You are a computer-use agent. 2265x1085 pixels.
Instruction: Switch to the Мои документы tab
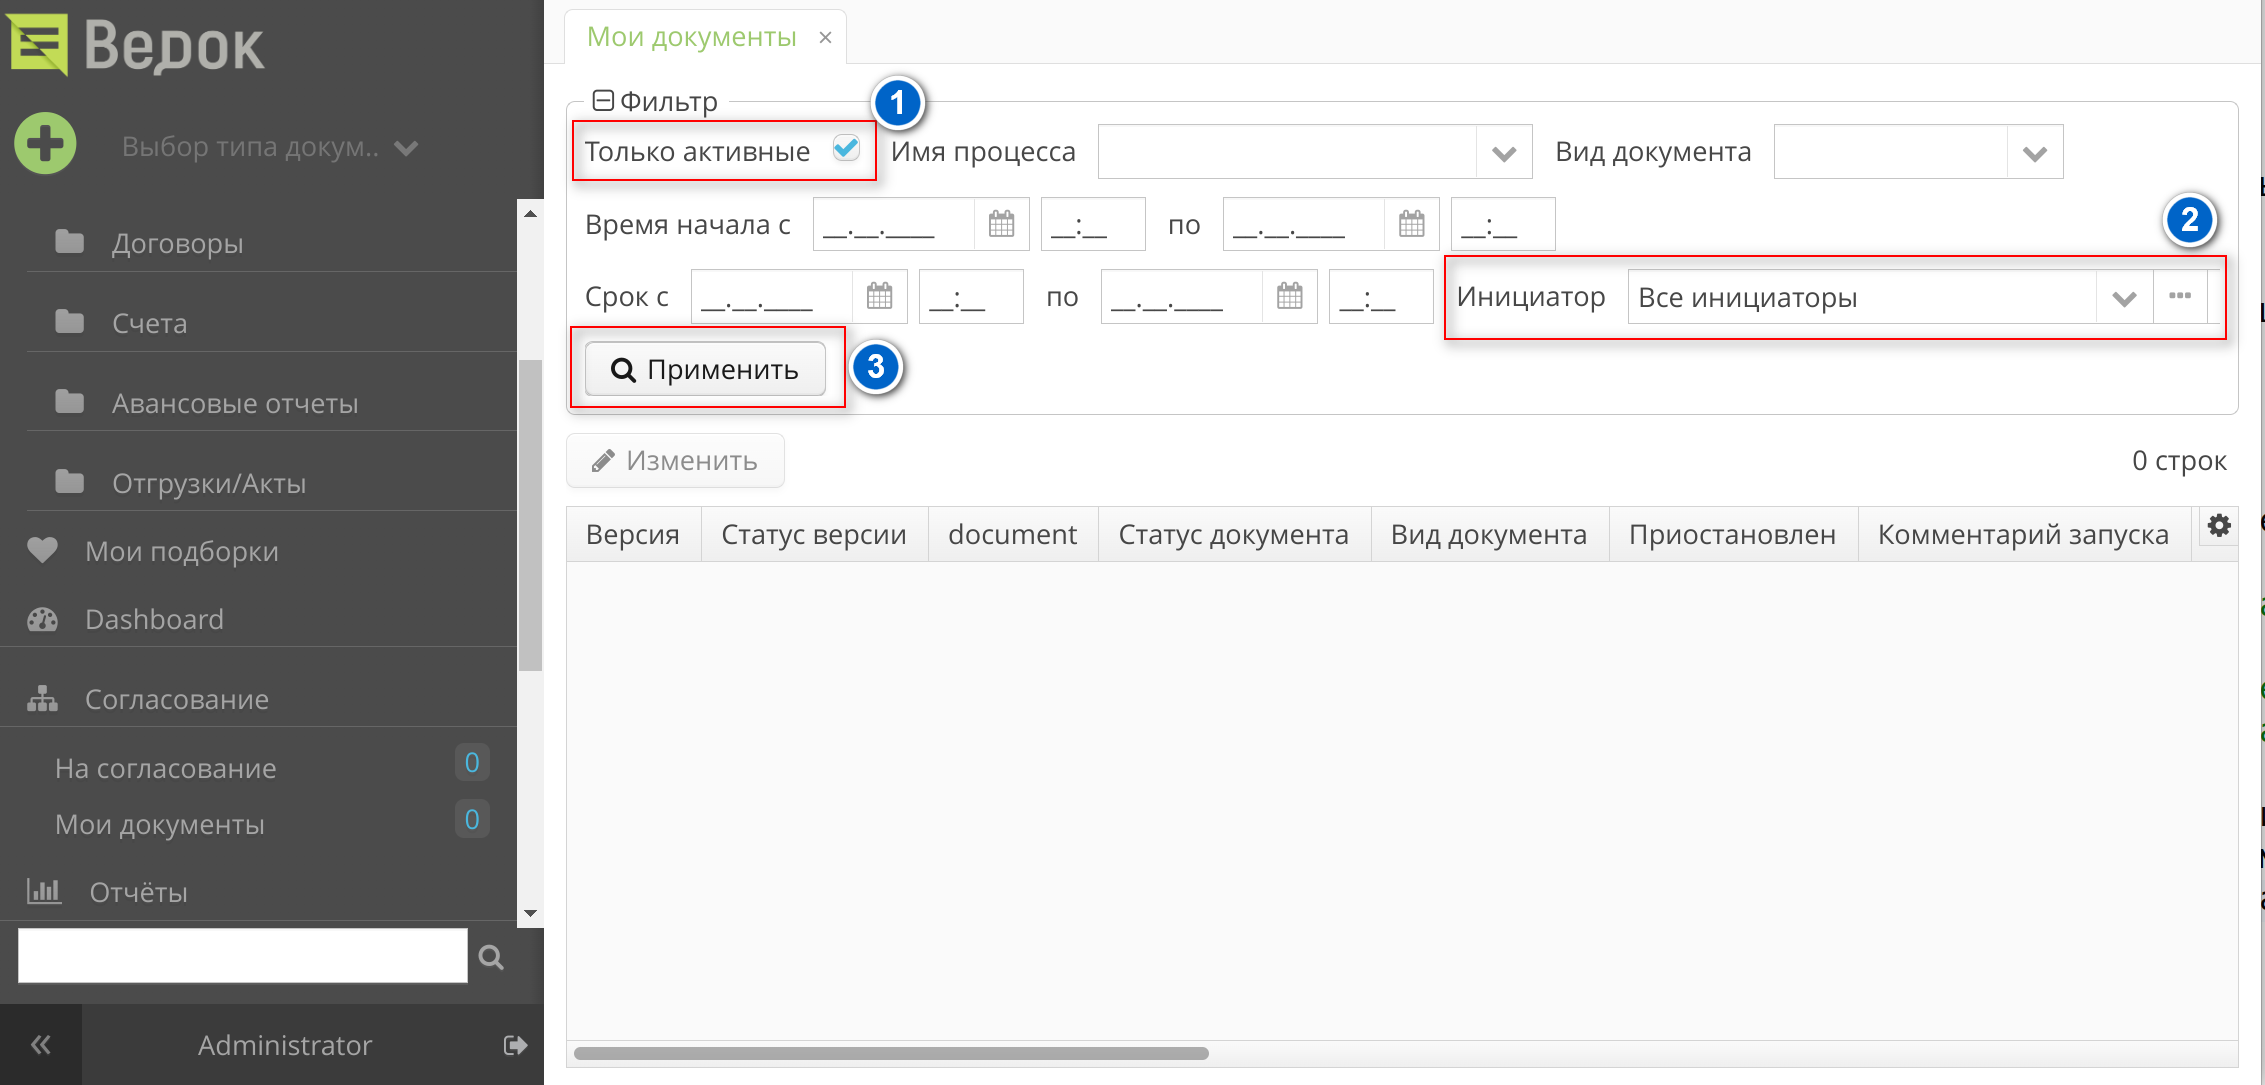(694, 36)
